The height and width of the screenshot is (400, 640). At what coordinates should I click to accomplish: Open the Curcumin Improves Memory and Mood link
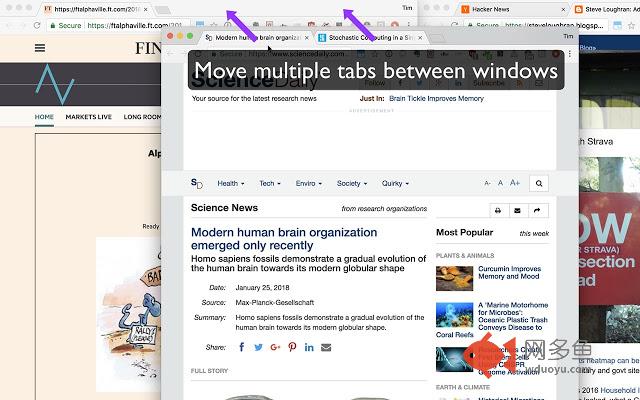click(x=509, y=272)
